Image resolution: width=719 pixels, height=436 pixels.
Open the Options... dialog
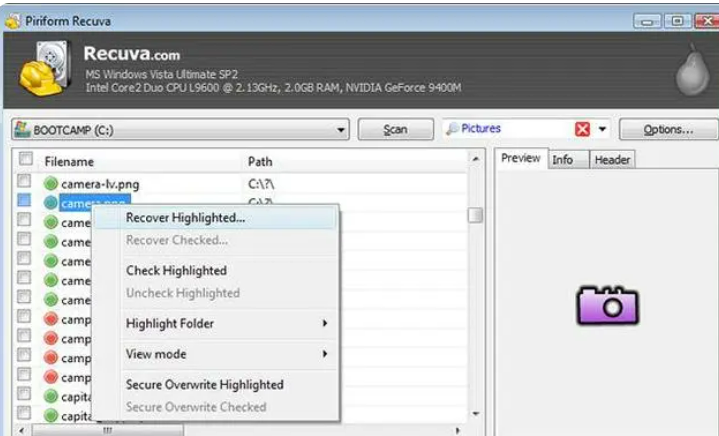point(668,130)
